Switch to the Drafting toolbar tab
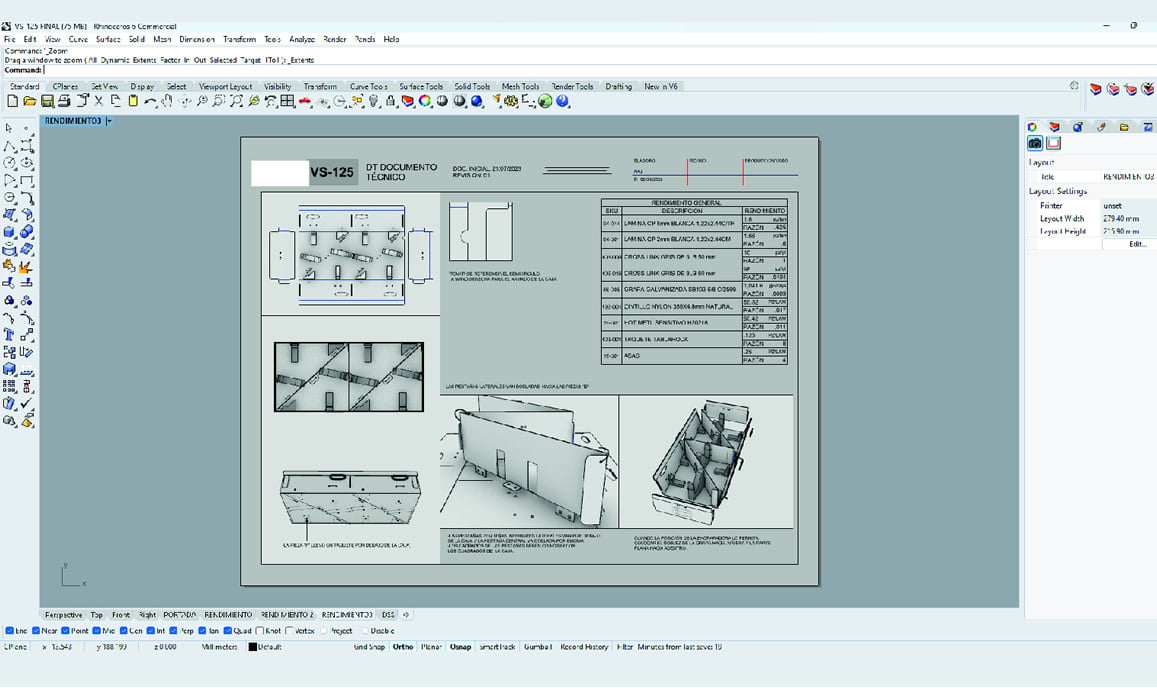1157x688 pixels. point(618,86)
